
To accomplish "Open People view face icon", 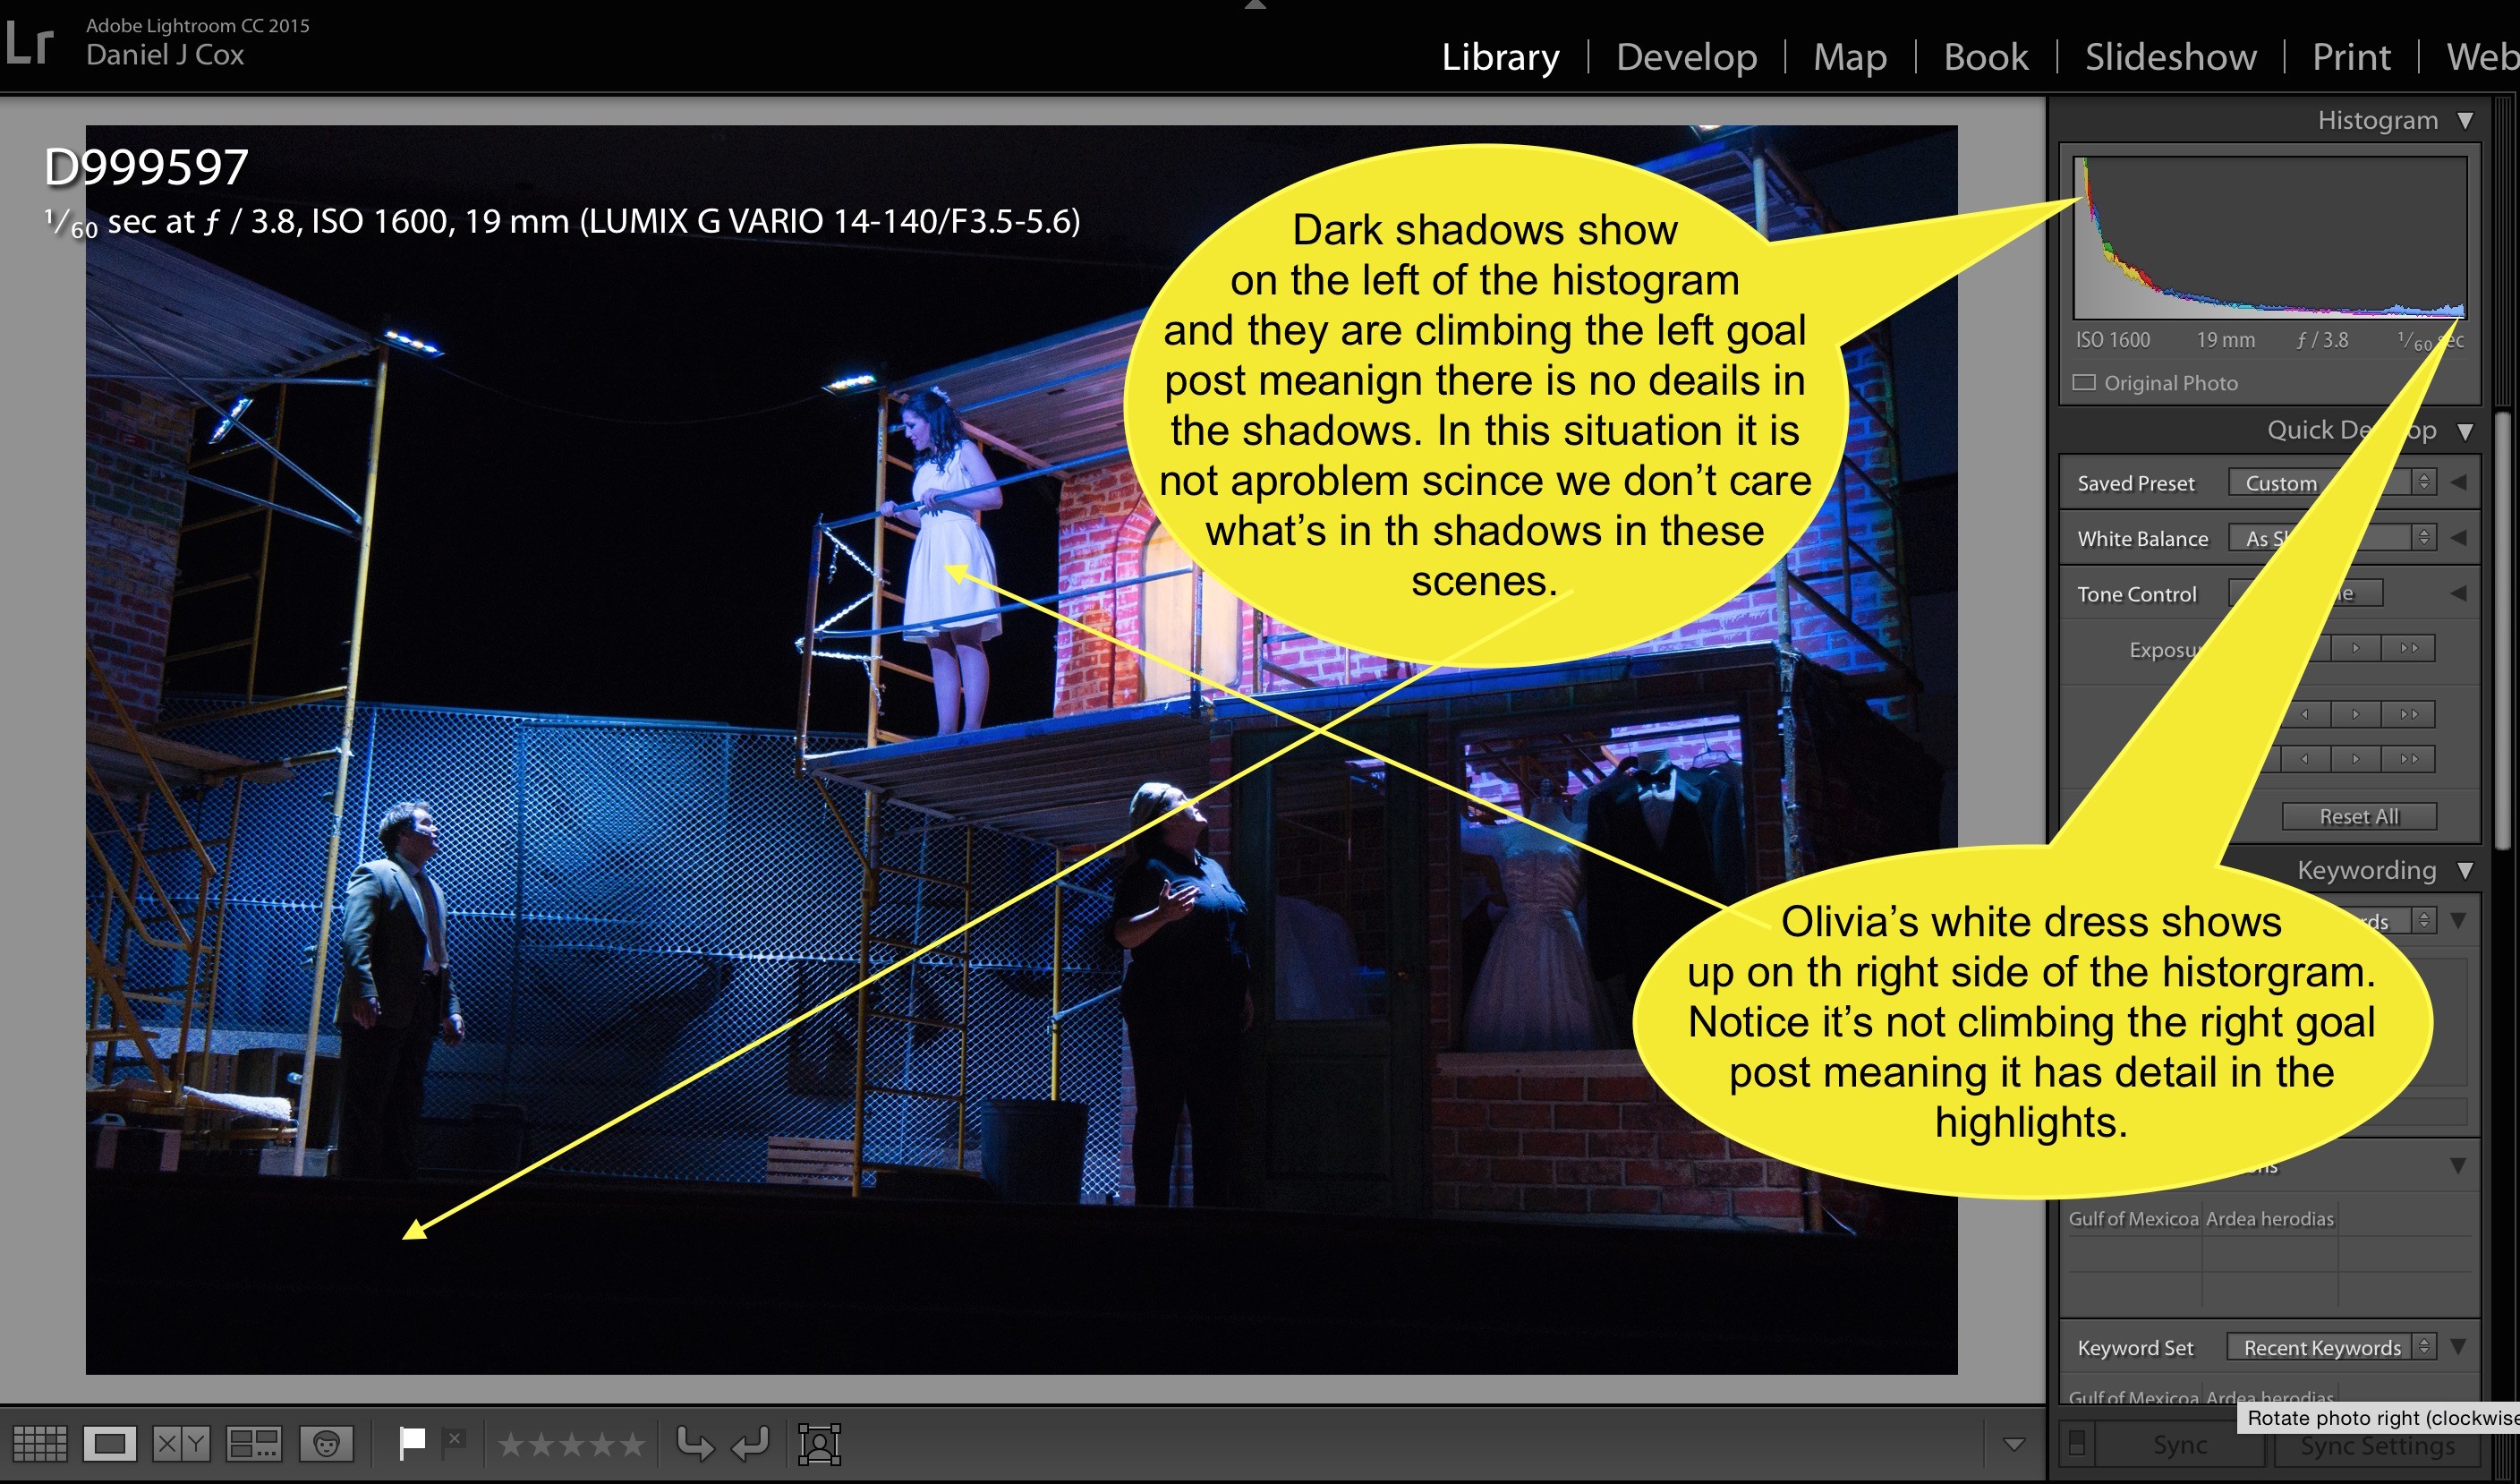I will coord(327,1443).
